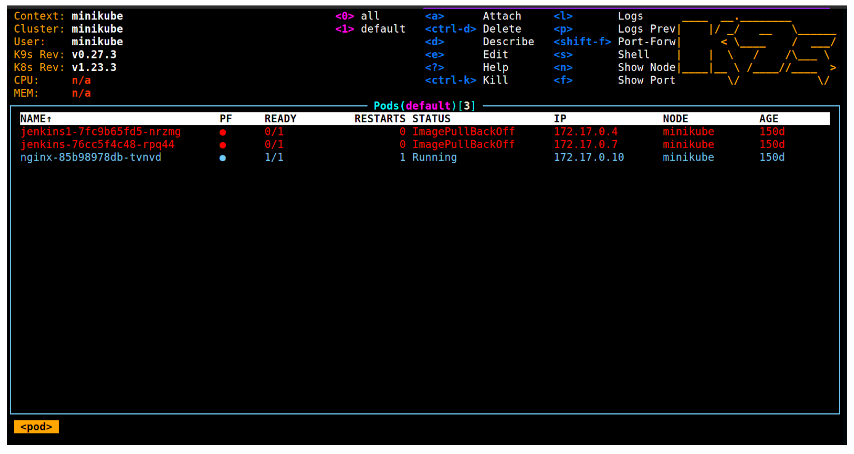Click IP address 172.17.0.10

tap(589, 157)
